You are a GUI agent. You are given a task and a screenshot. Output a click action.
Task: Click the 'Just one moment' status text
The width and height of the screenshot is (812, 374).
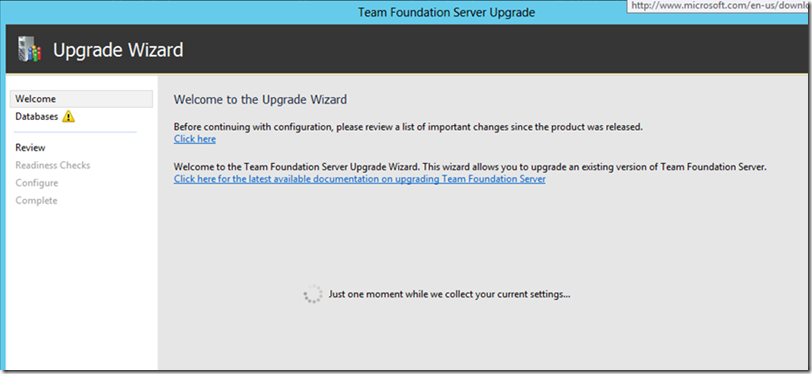pyautogui.click(x=450, y=294)
